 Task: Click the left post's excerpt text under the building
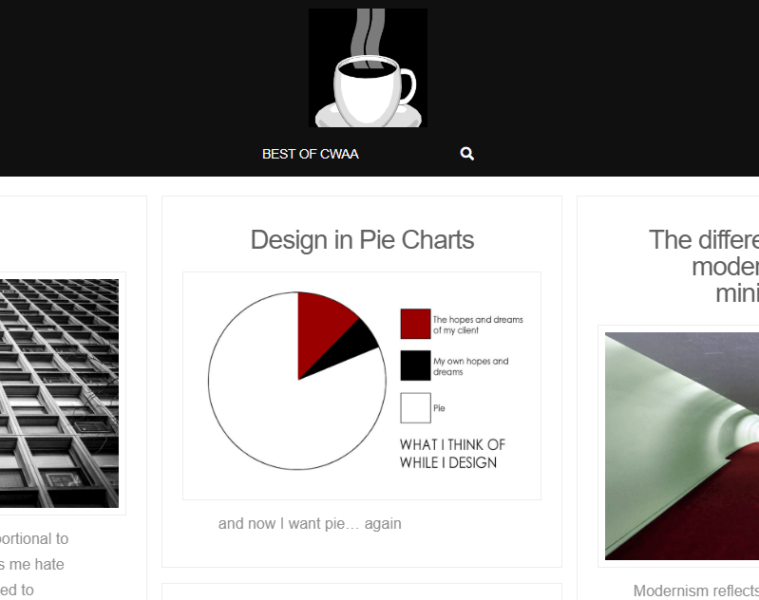coord(33,564)
